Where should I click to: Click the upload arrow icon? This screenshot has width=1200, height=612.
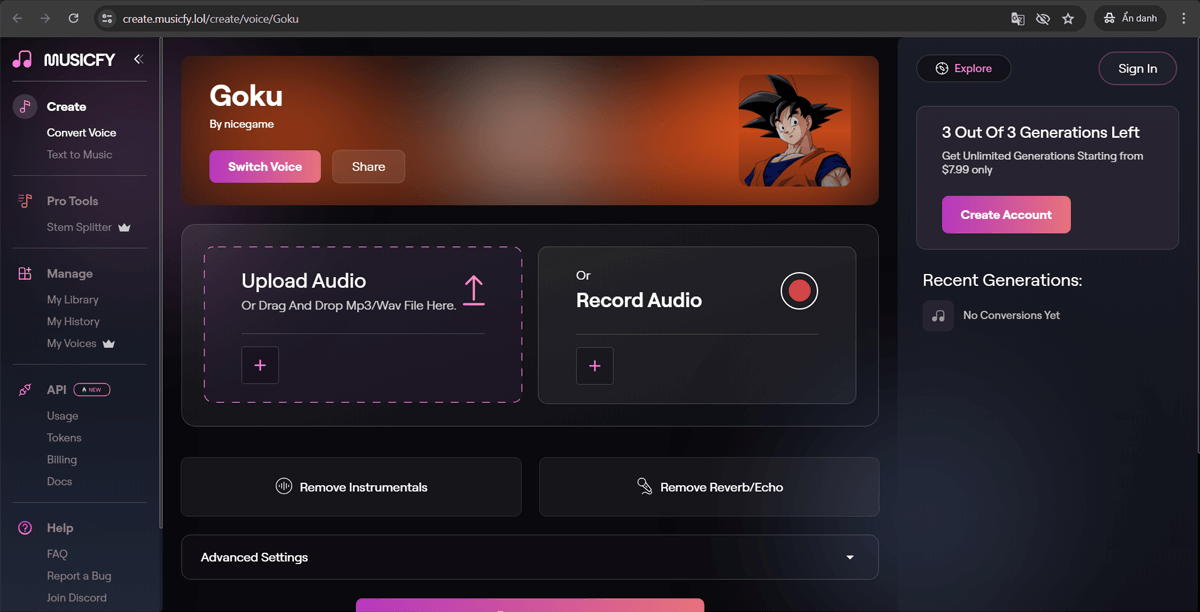pos(473,289)
